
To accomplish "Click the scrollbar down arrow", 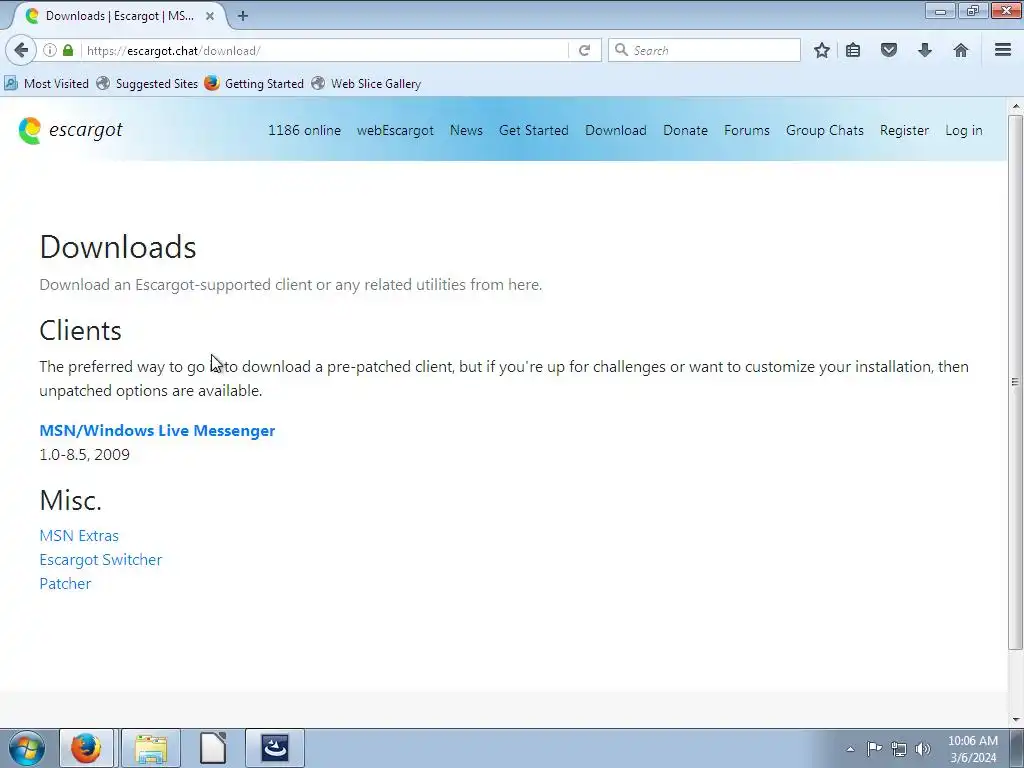I will [x=1016, y=720].
